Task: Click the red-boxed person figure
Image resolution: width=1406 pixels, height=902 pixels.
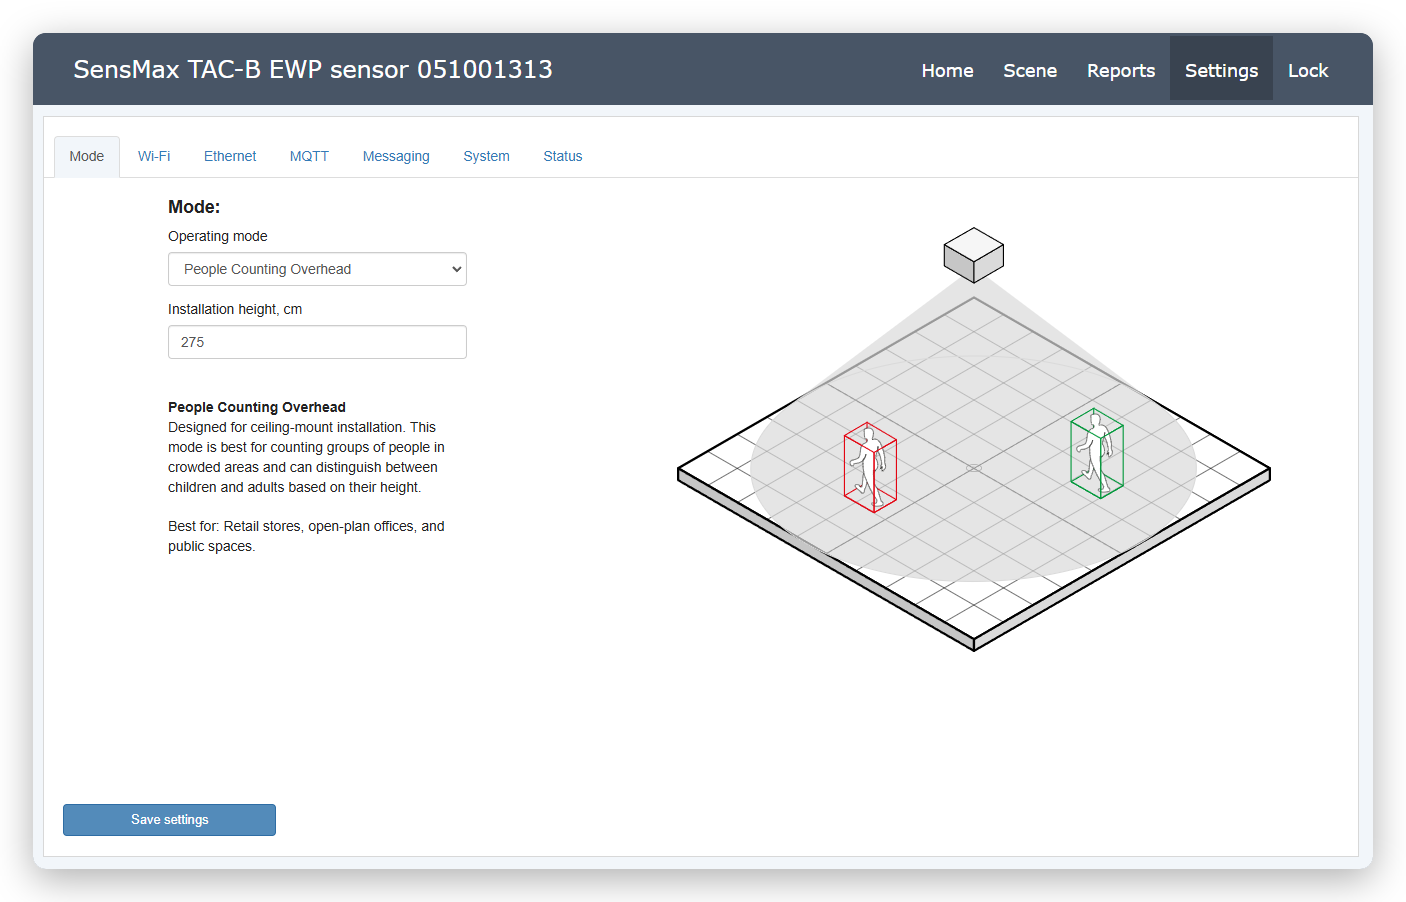Action: tap(870, 467)
